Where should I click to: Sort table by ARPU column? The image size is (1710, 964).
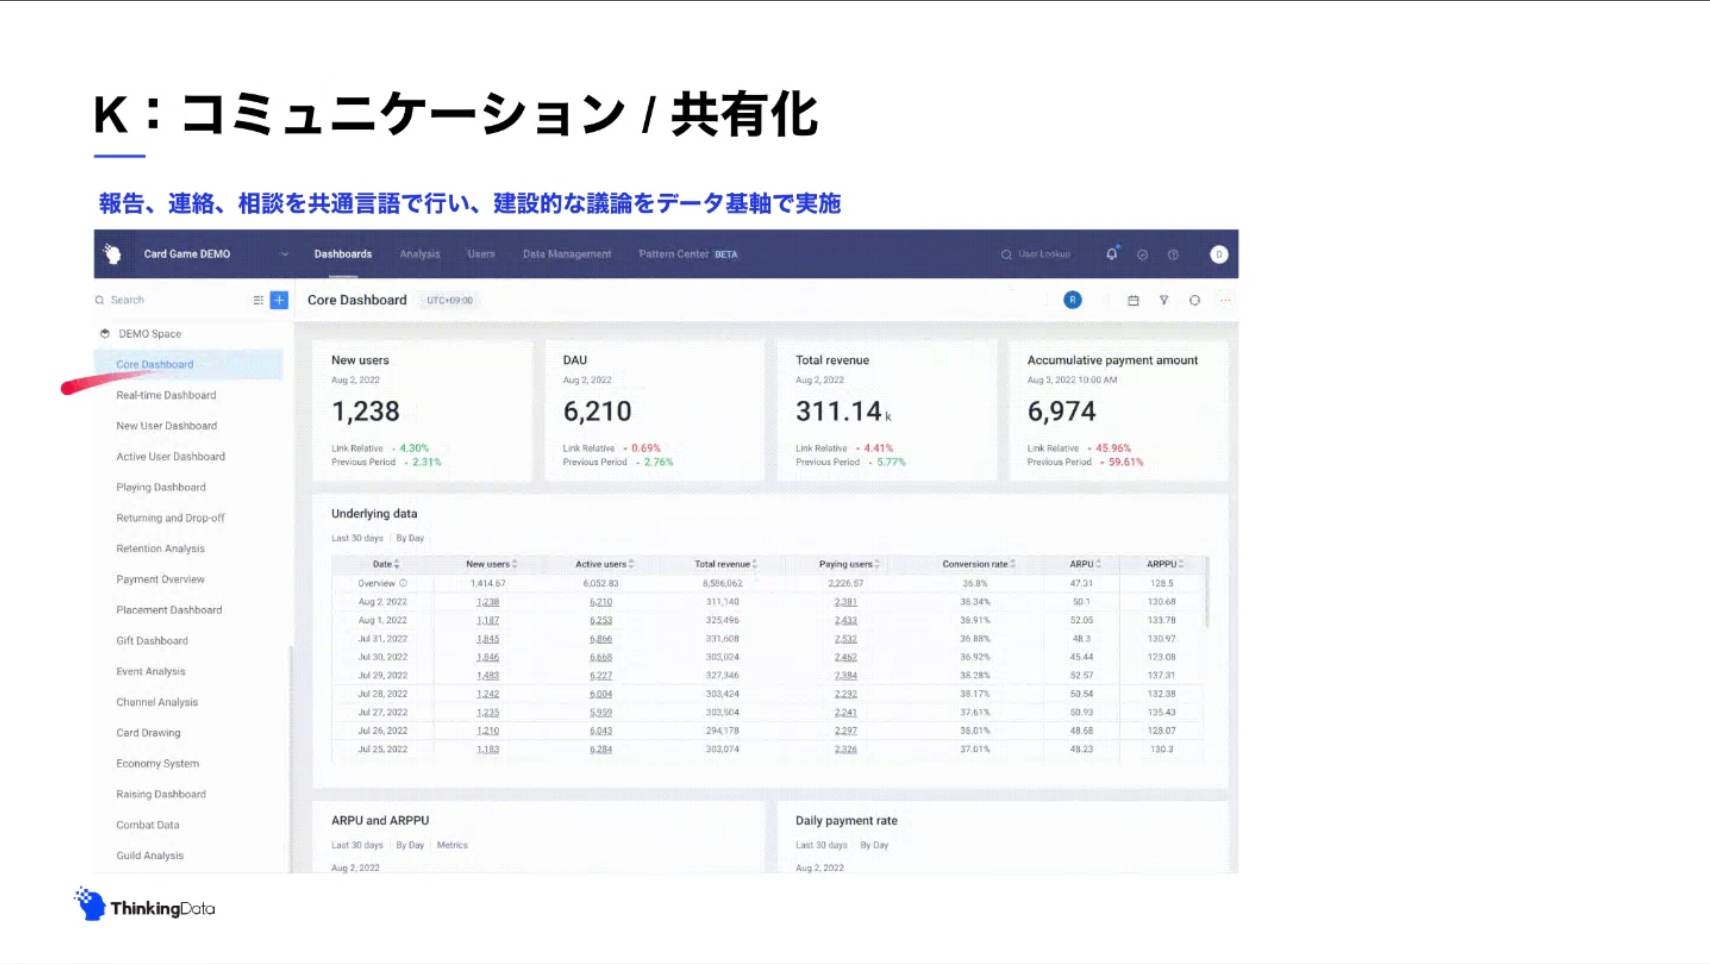point(1099,564)
